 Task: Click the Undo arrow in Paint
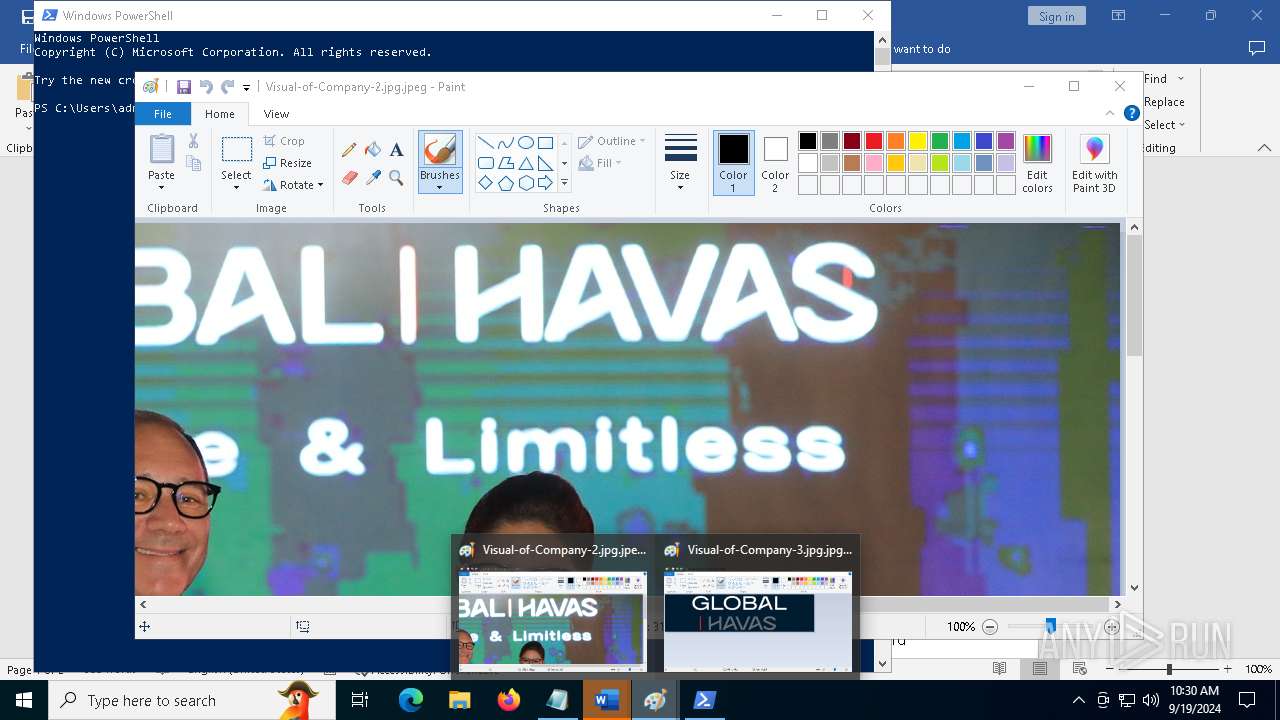206,87
